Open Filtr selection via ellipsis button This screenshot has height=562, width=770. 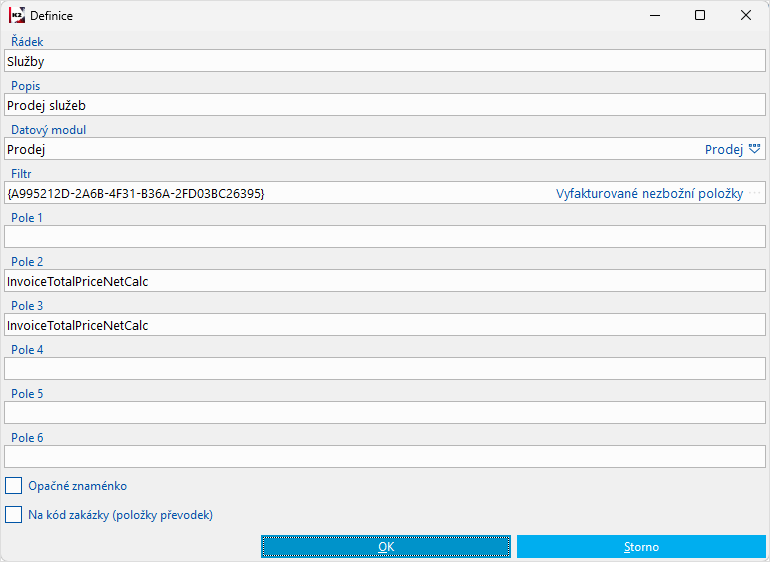pos(755,193)
